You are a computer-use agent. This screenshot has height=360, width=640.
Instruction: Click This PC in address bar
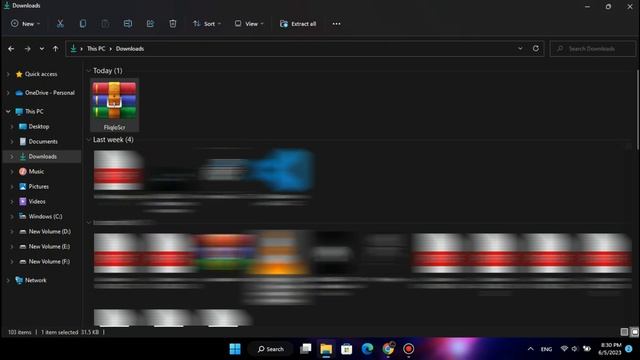click(x=96, y=49)
